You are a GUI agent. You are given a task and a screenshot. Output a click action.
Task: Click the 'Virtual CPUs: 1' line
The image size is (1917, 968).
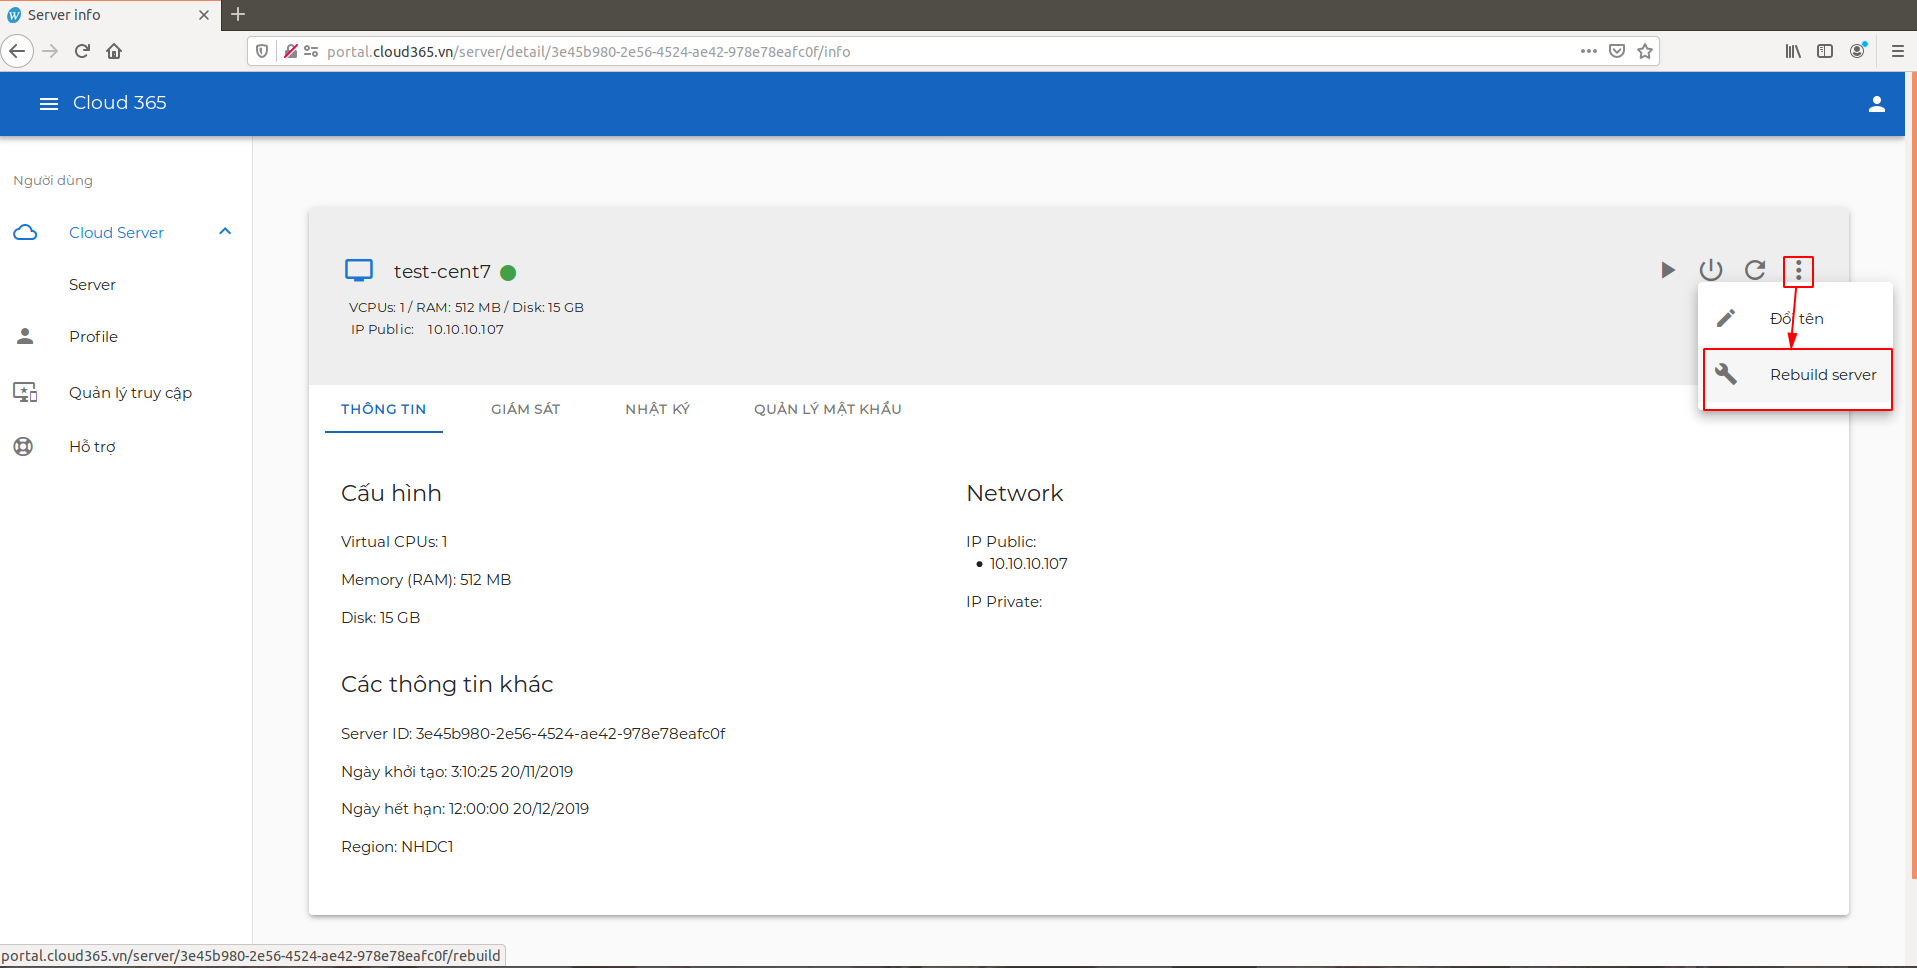pos(394,542)
